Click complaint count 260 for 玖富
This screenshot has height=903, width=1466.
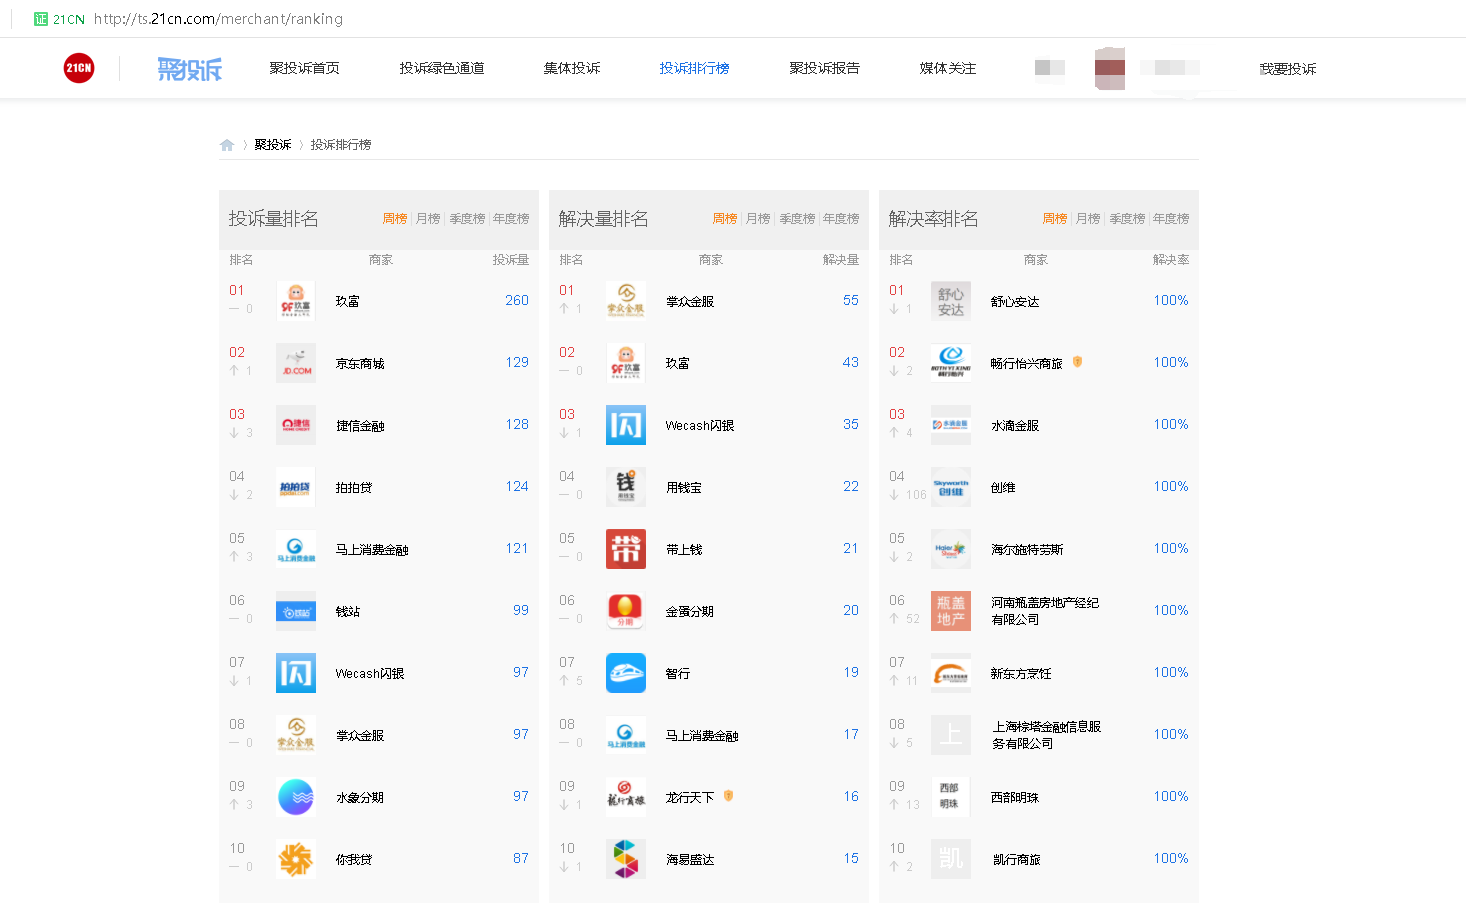[x=517, y=300]
